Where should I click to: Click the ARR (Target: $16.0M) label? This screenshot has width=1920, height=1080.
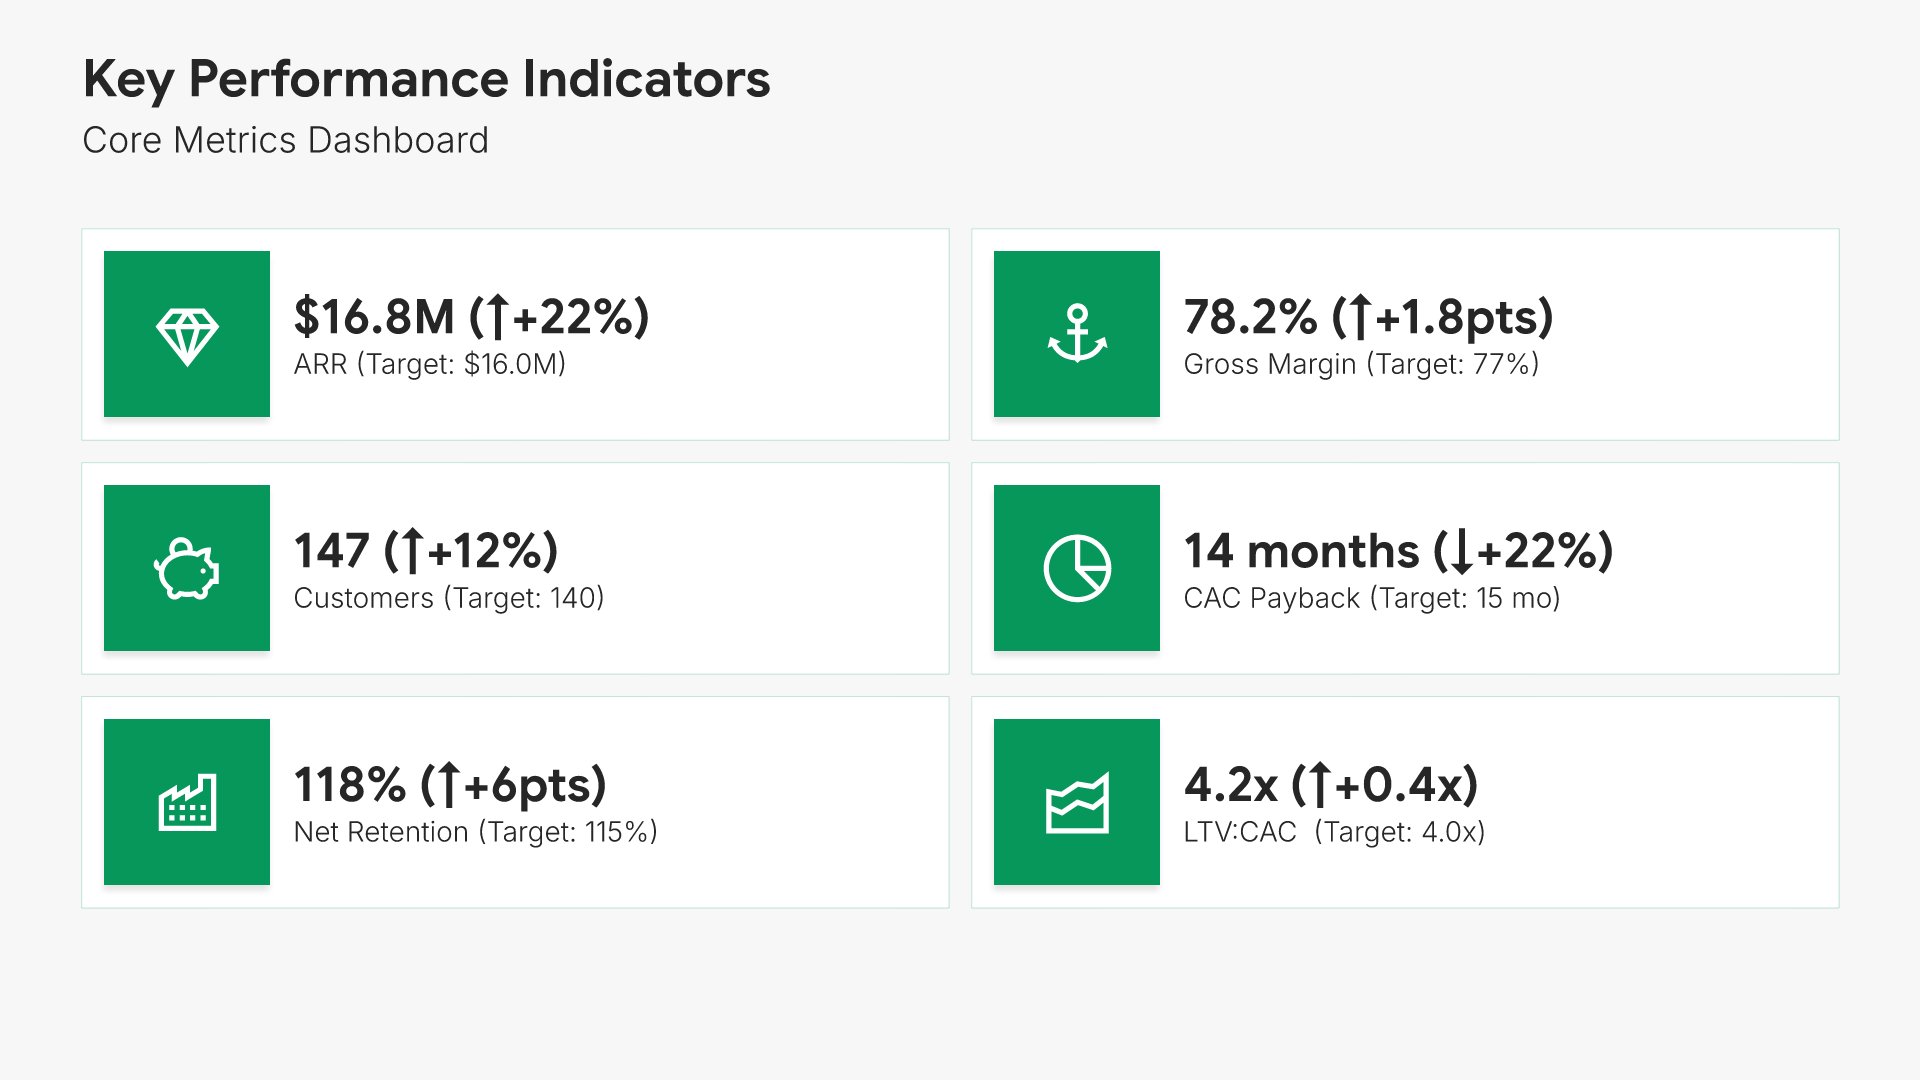(429, 364)
